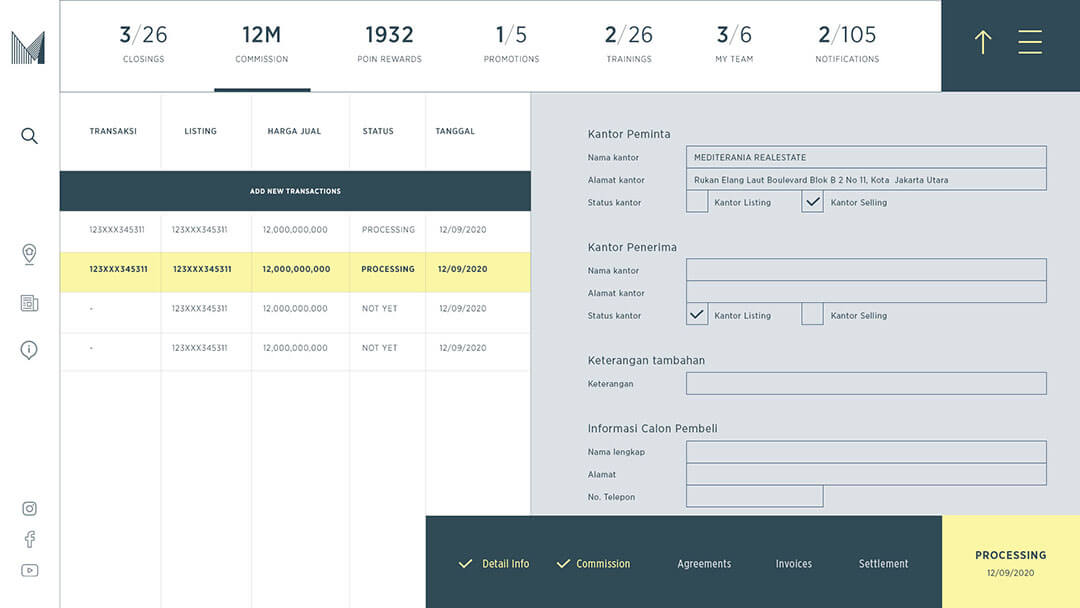
Task: Go to the Agreements step
Action: click(704, 564)
